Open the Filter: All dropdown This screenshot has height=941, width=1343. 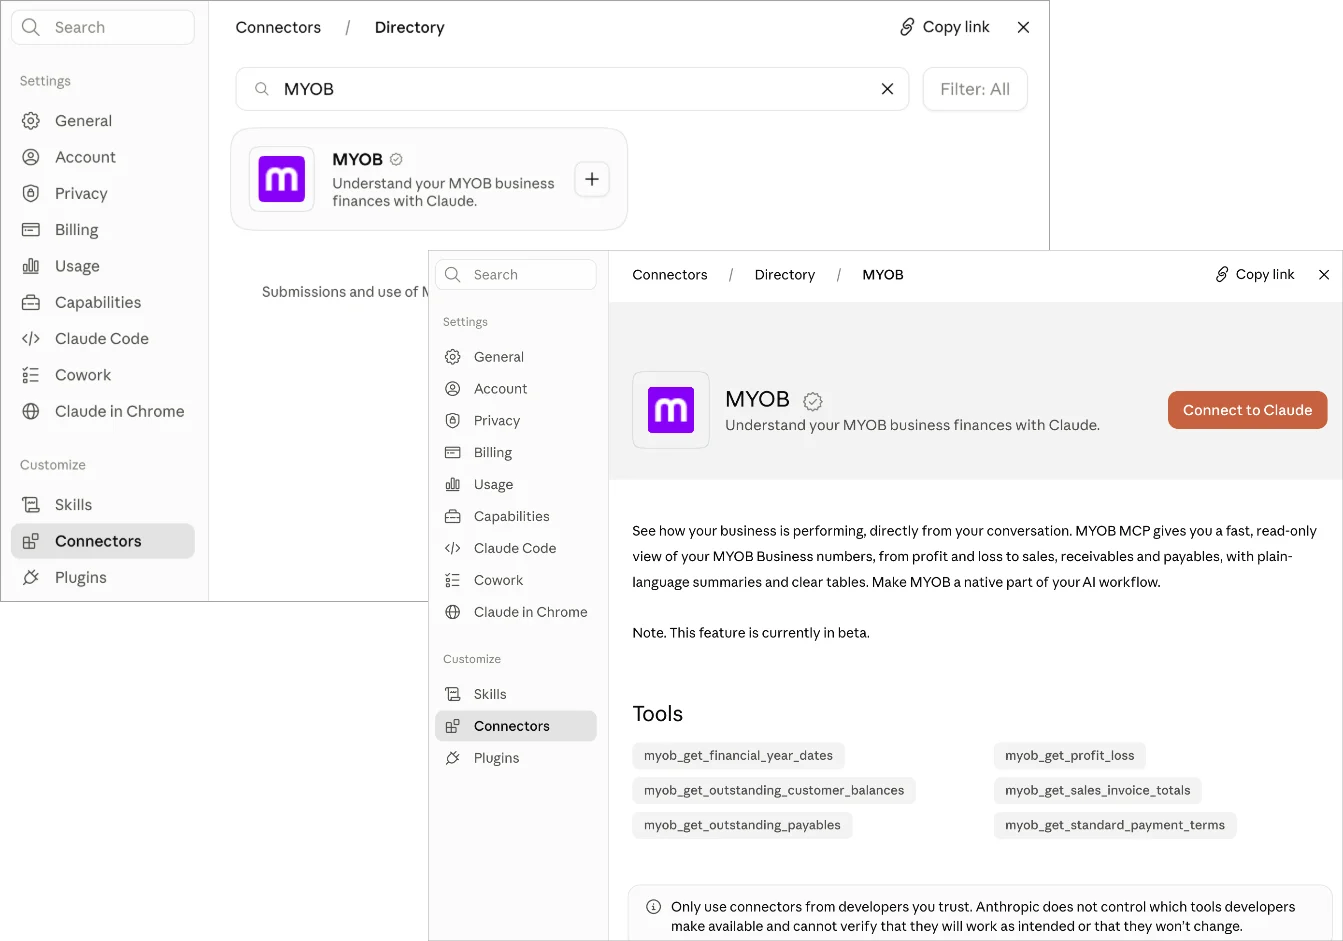click(x=975, y=89)
